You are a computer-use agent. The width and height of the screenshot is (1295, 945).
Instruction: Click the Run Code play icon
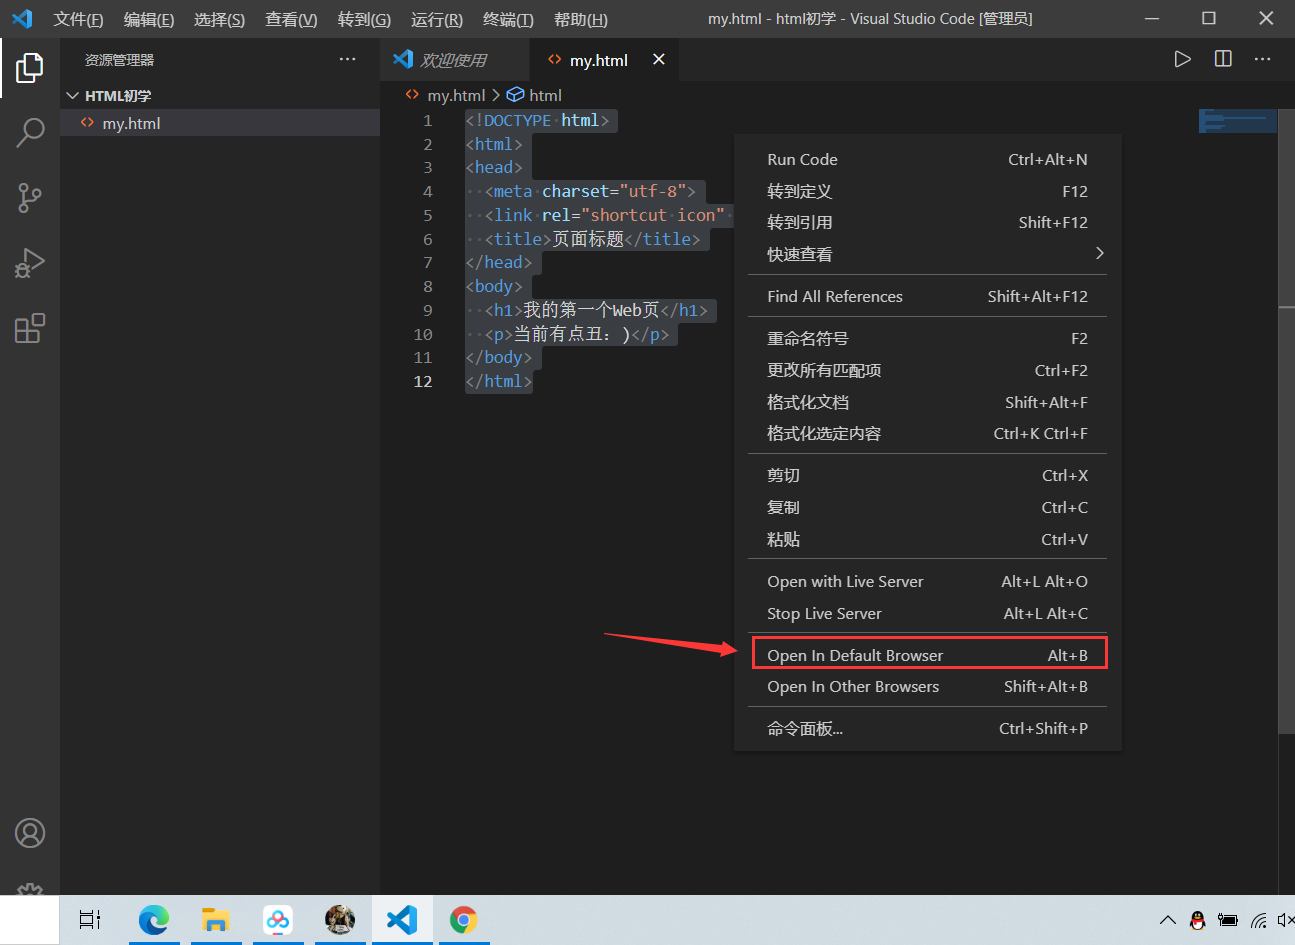1182,59
